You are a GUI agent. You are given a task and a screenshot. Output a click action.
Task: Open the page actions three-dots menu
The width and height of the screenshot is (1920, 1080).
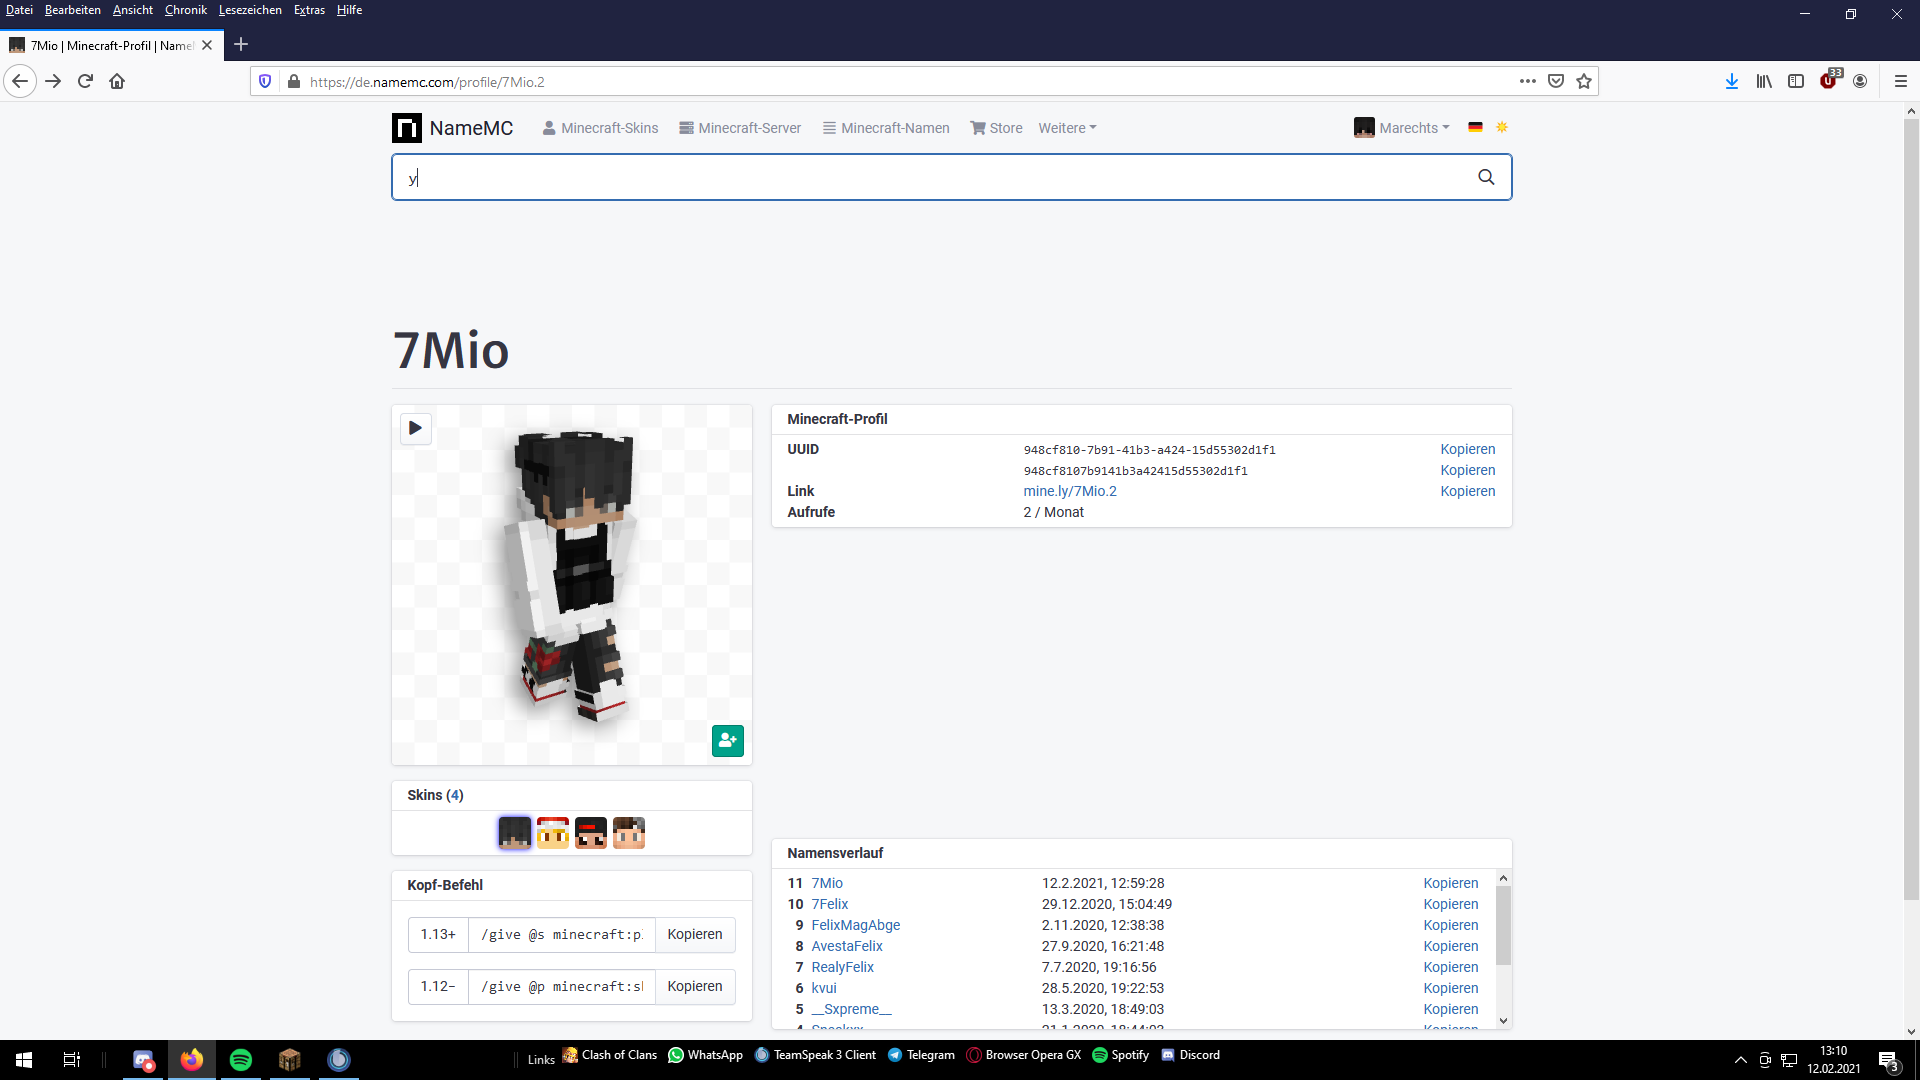click(x=1528, y=81)
